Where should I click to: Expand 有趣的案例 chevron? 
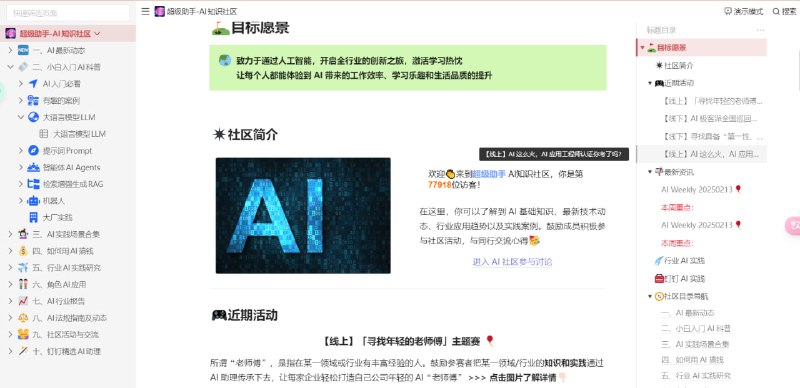pyautogui.click(x=20, y=100)
